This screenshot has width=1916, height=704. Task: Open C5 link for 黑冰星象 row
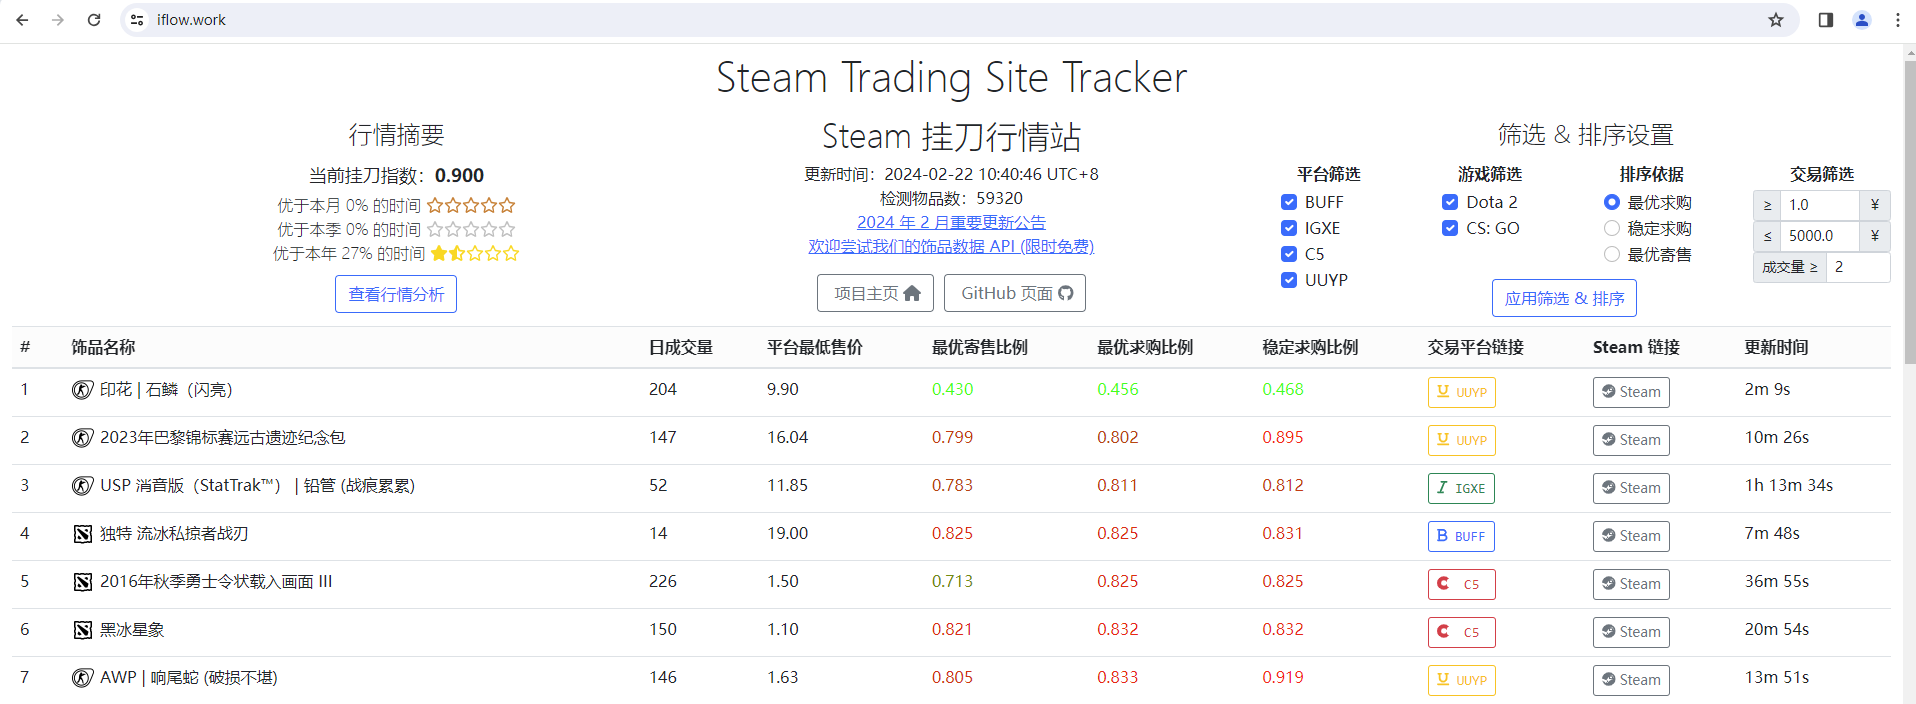pyautogui.click(x=1461, y=632)
